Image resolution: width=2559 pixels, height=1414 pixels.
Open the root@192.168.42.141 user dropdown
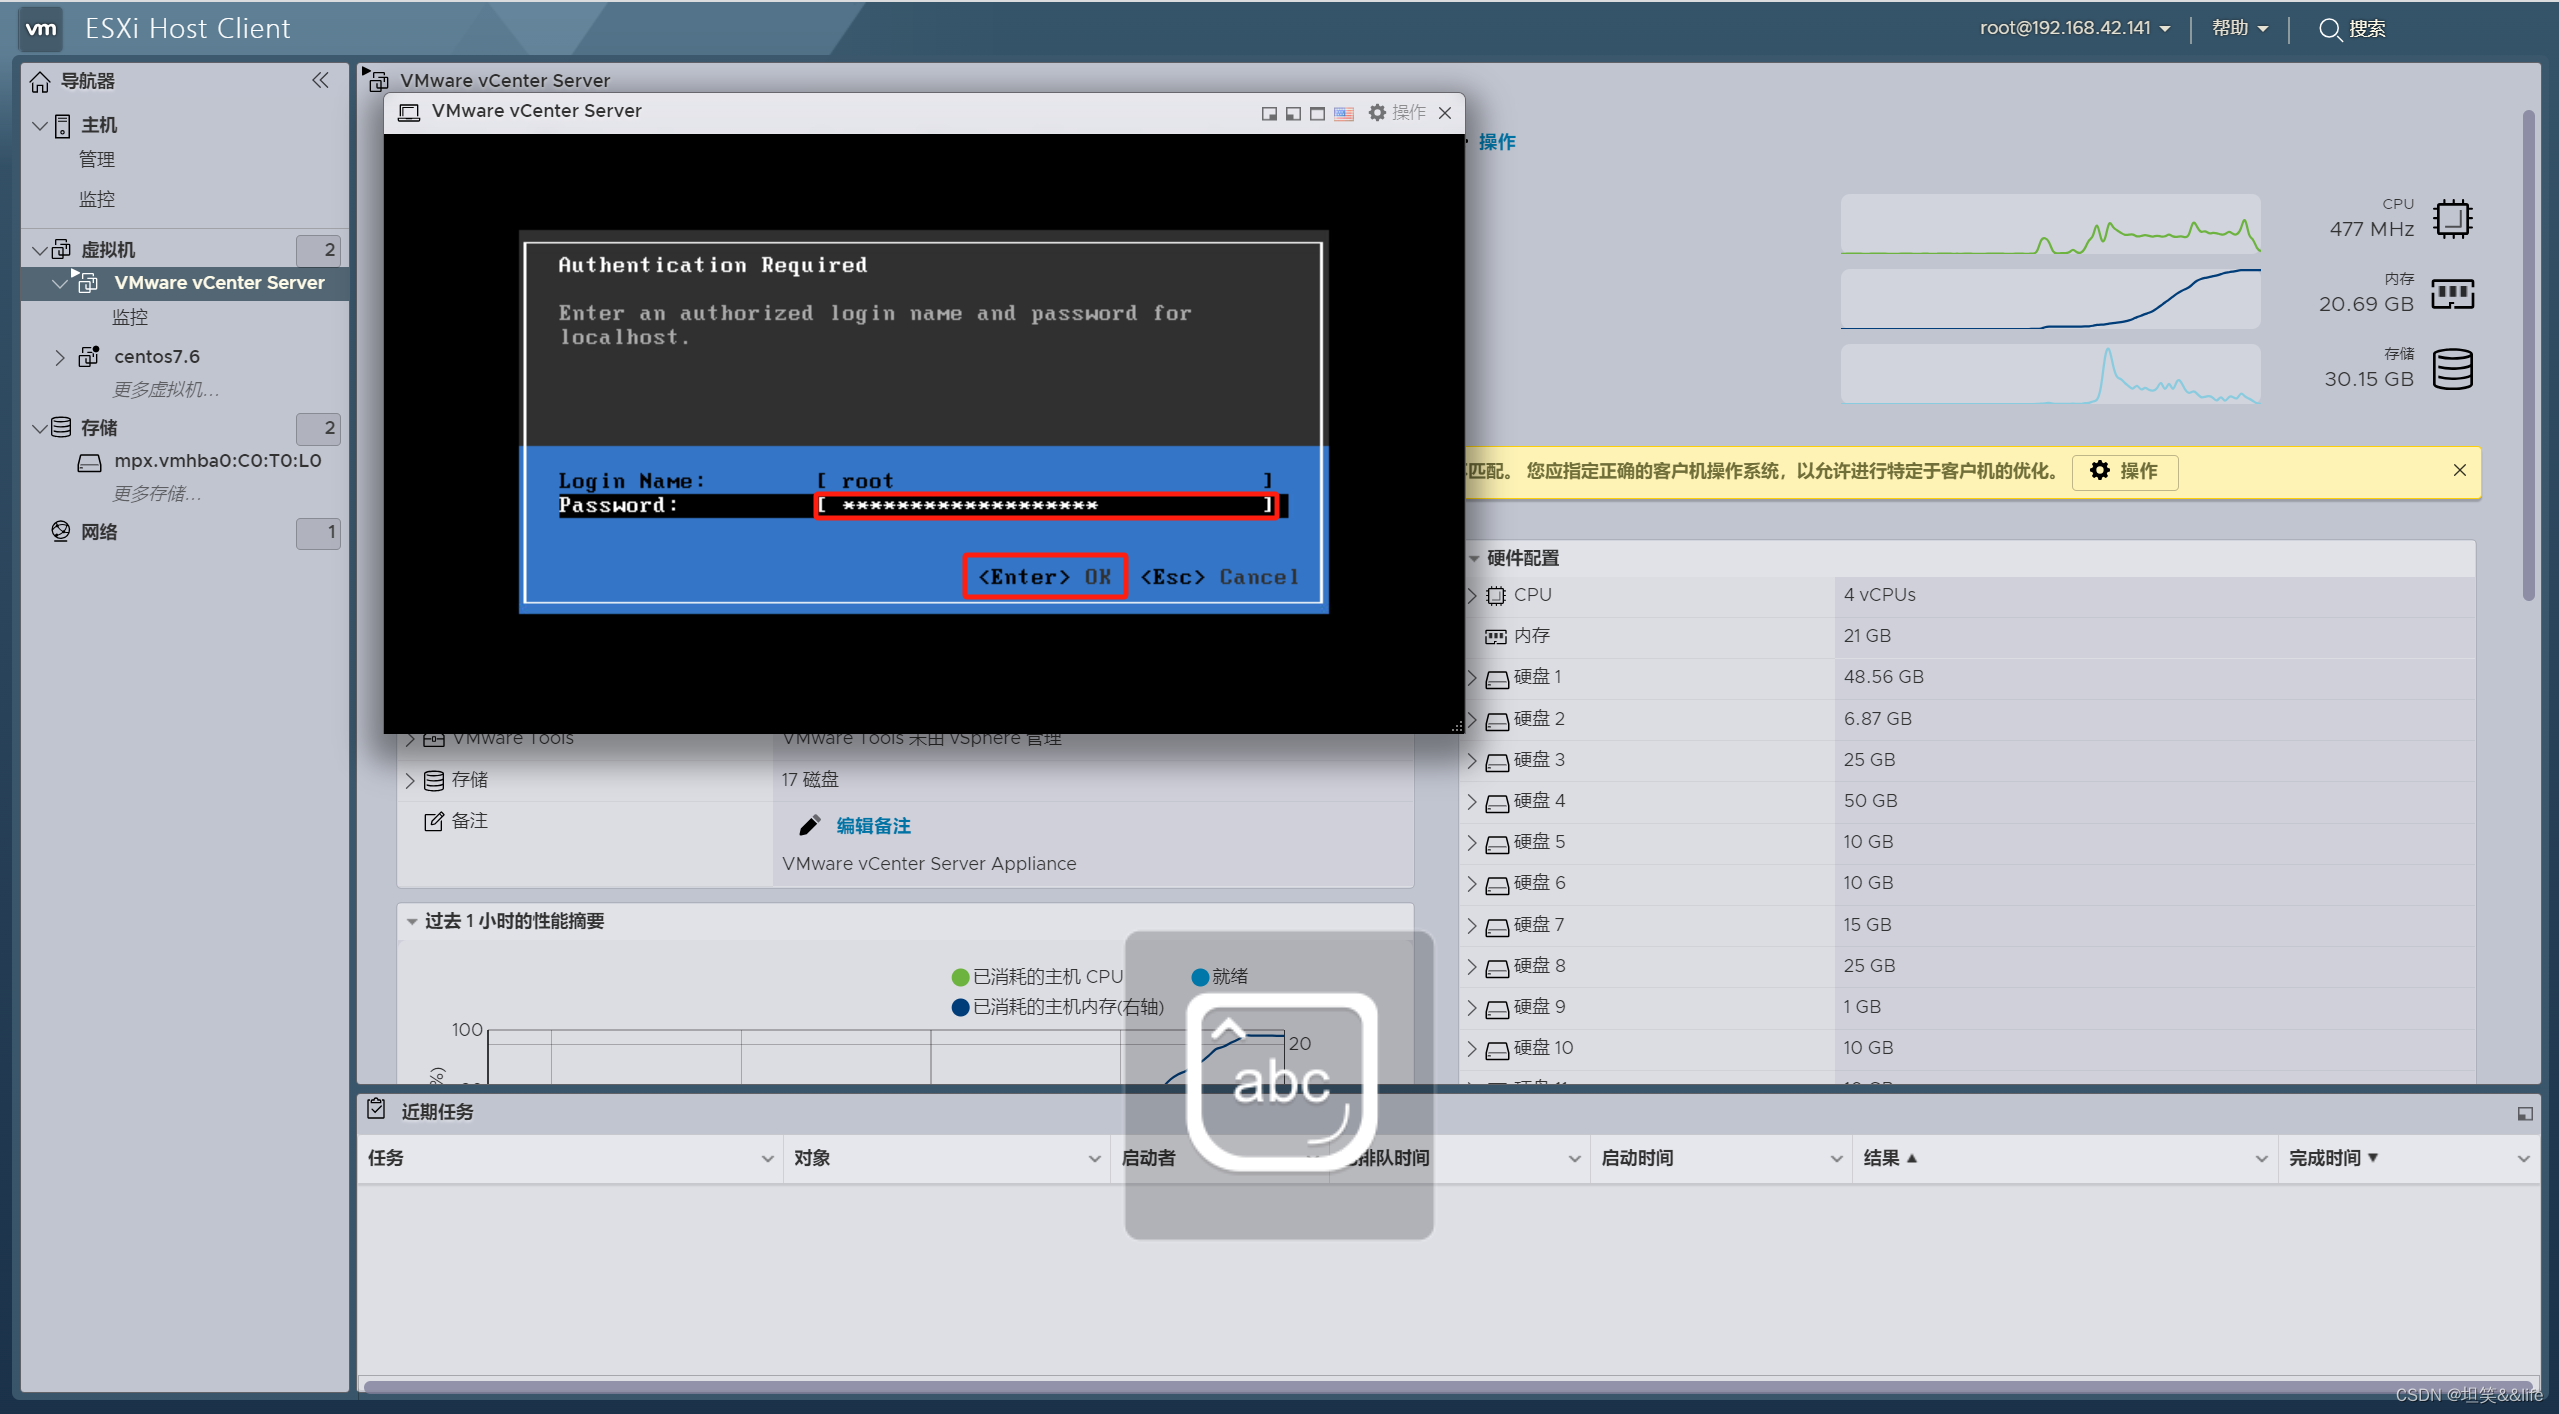pos(2074,28)
